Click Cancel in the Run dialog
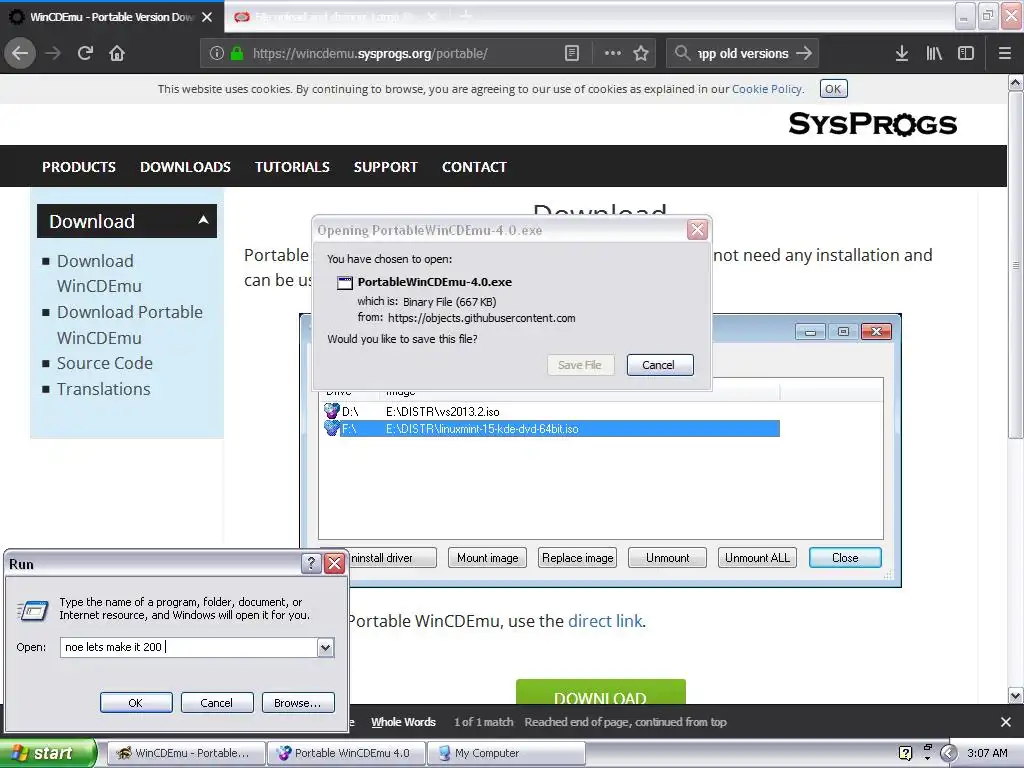Image resolution: width=1024 pixels, height=768 pixels. 216,703
